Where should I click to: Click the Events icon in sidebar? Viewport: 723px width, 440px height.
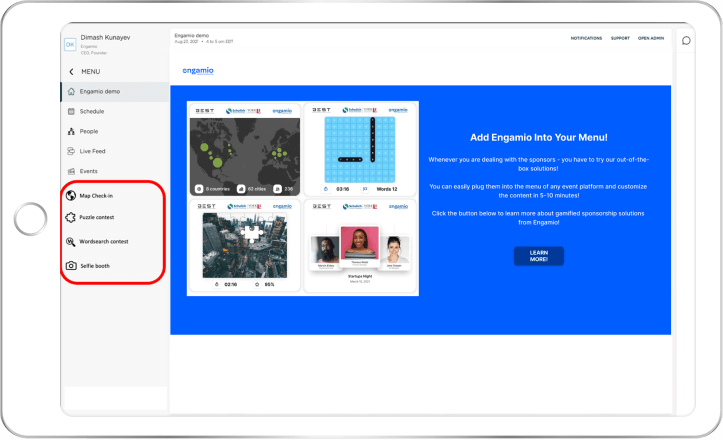[71, 171]
